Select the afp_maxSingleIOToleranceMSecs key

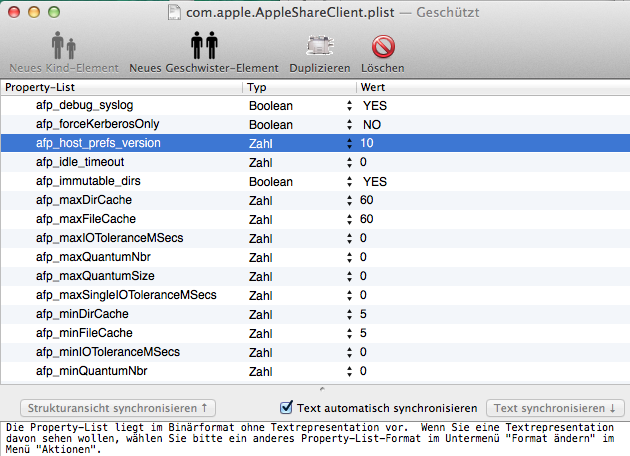coord(126,295)
